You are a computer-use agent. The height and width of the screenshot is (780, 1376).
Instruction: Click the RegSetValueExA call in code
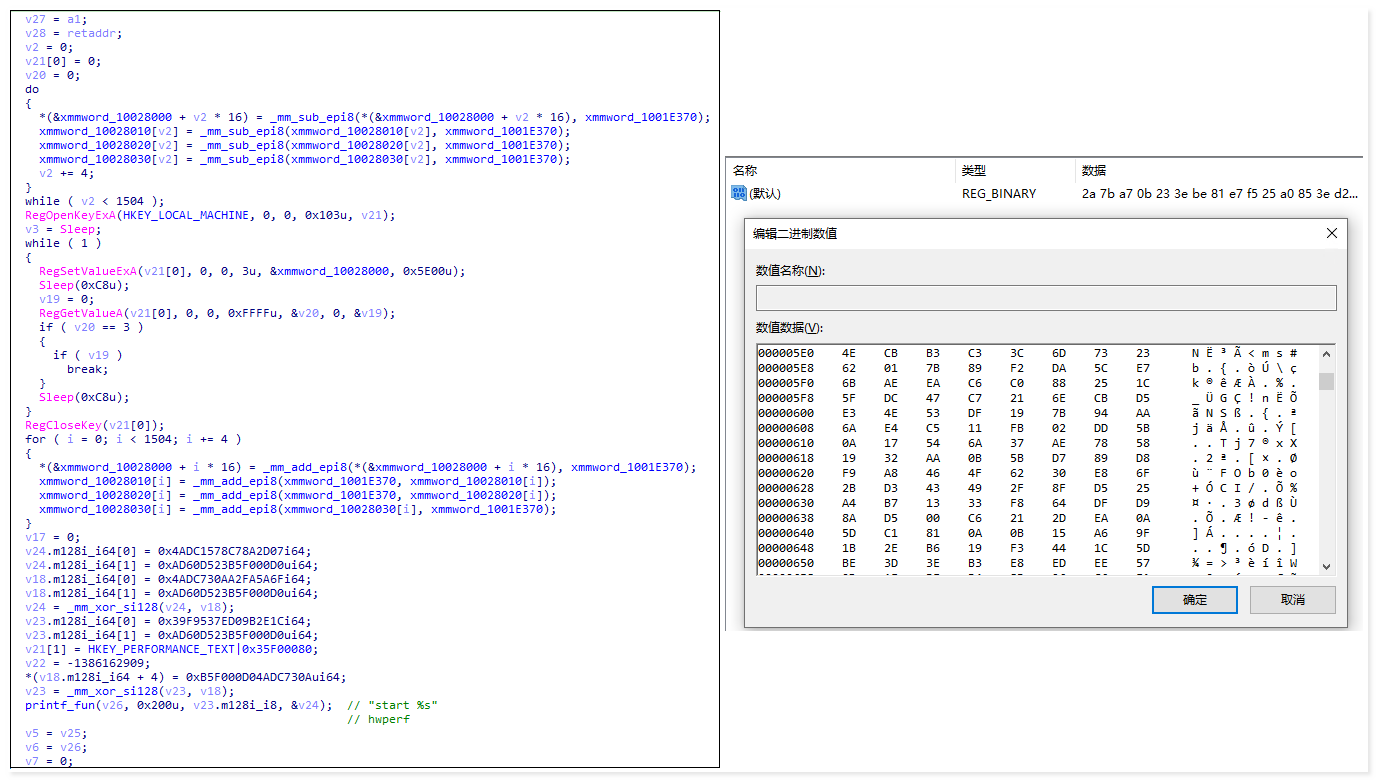[252, 271]
